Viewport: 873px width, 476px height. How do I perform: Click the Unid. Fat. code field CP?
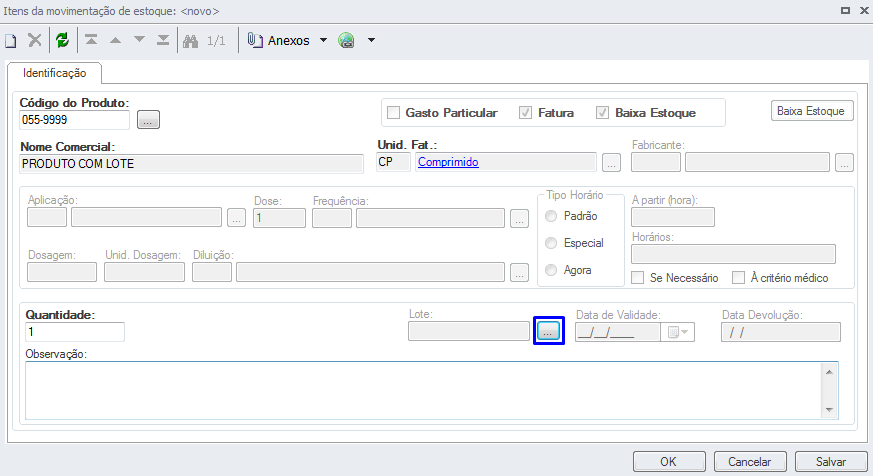pos(393,162)
